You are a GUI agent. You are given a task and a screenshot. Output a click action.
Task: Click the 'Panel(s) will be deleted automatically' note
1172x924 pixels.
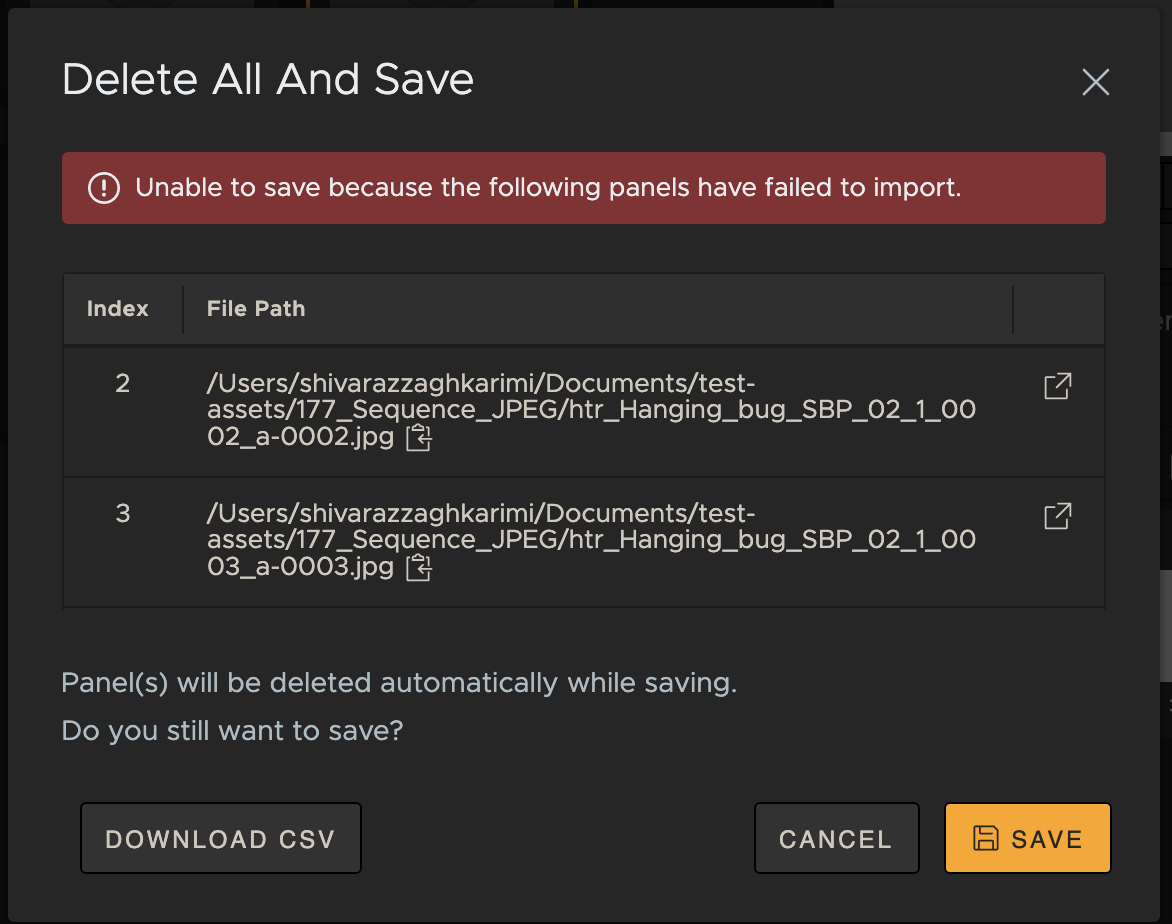[399, 683]
